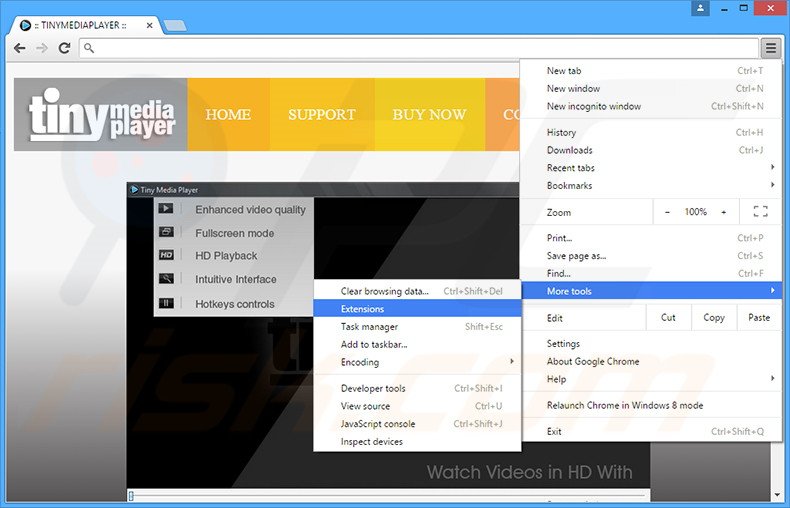Toggle fullscreen icon in Zoom row

[760, 212]
